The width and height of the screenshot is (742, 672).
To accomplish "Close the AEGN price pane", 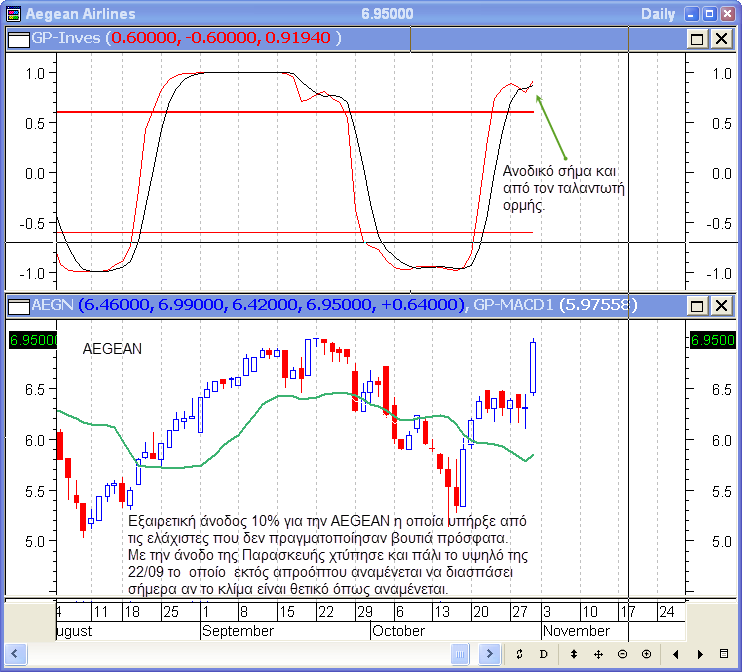I will click(720, 304).
